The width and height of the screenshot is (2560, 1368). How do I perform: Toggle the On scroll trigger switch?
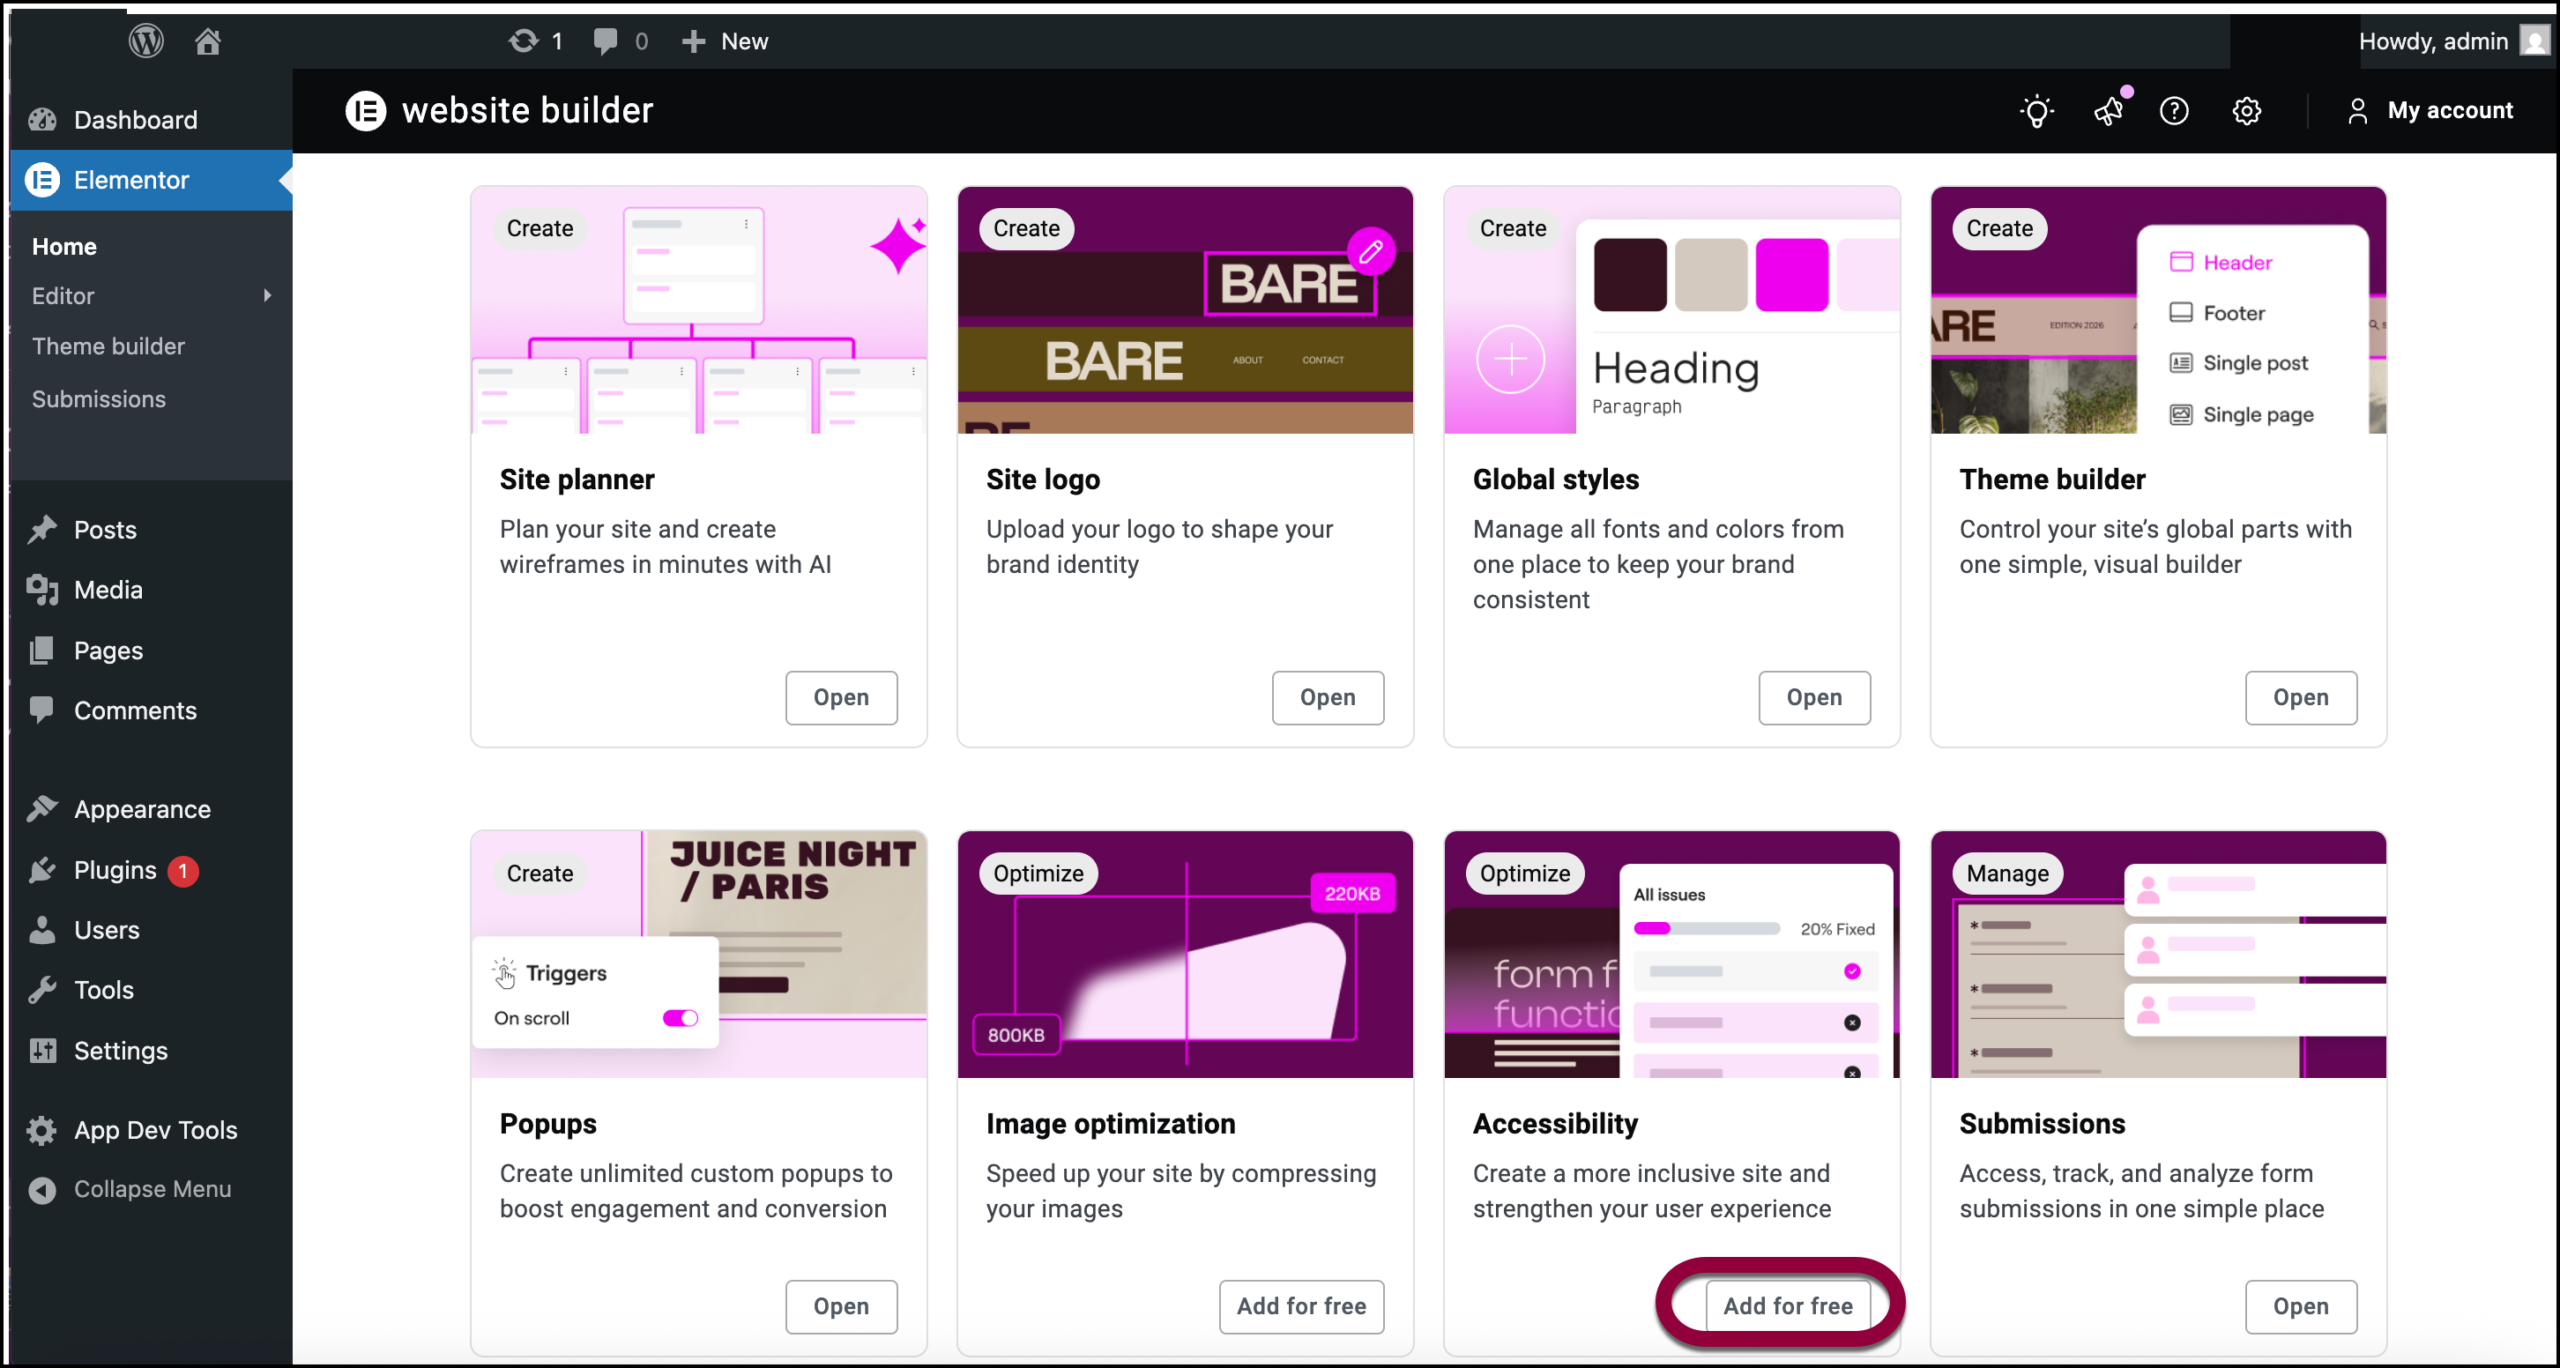(x=680, y=1018)
